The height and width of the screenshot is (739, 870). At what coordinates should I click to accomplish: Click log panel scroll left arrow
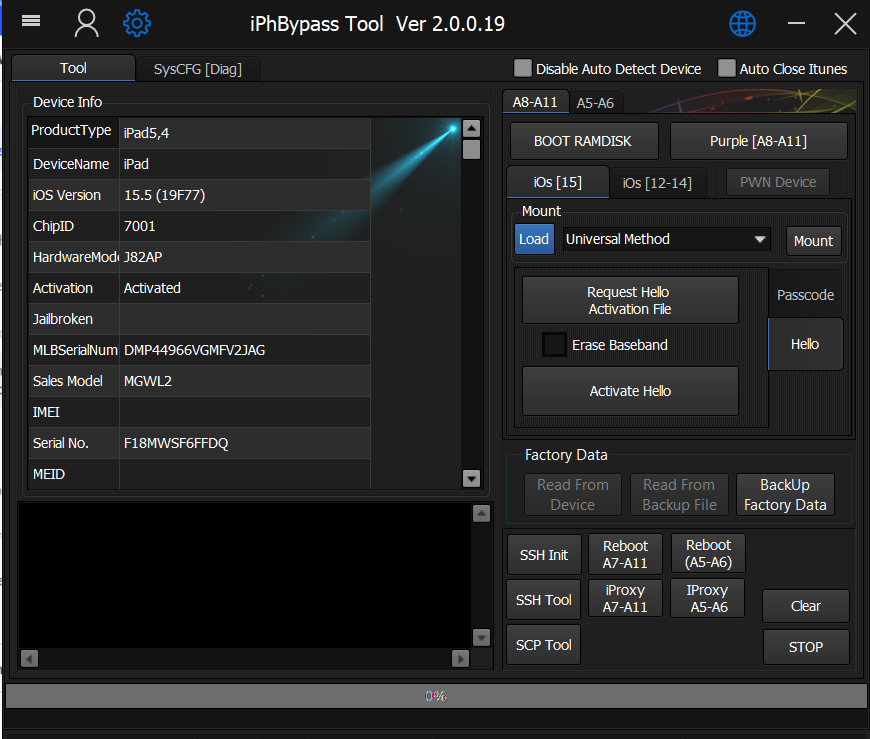point(29,659)
